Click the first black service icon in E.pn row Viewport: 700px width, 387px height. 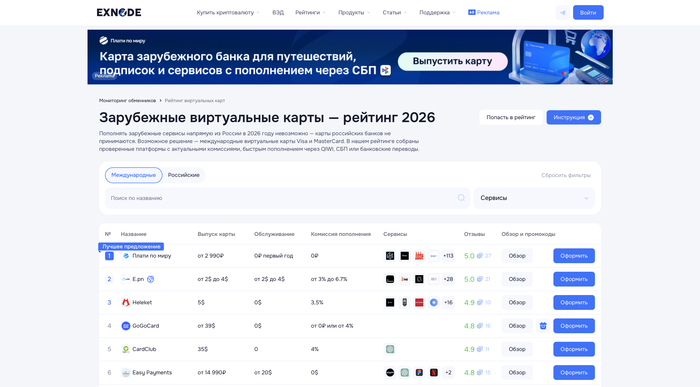coord(390,279)
